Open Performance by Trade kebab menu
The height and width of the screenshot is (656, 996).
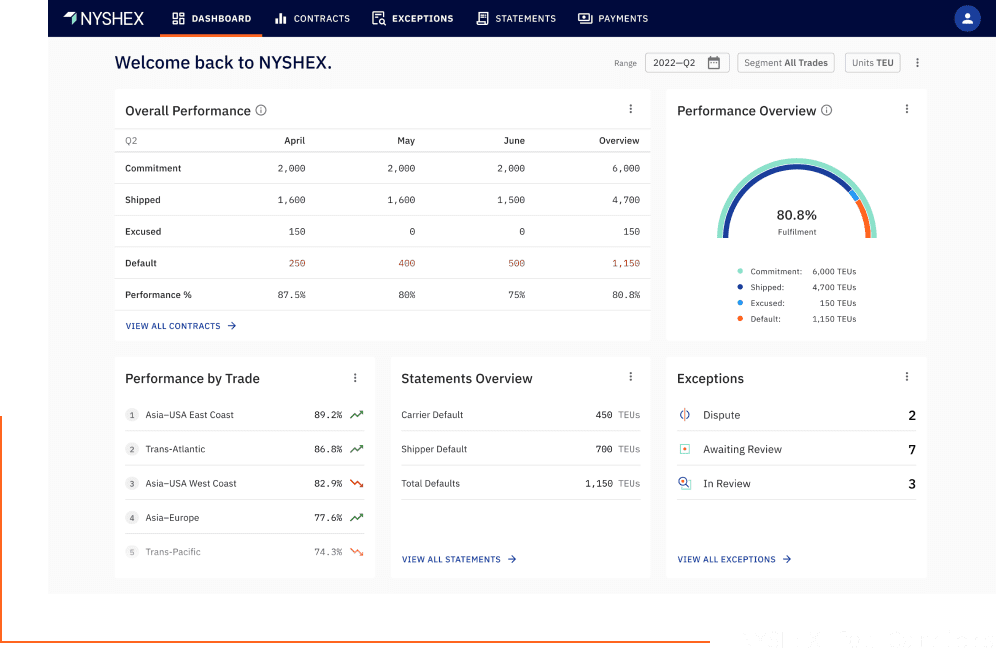(355, 378)
